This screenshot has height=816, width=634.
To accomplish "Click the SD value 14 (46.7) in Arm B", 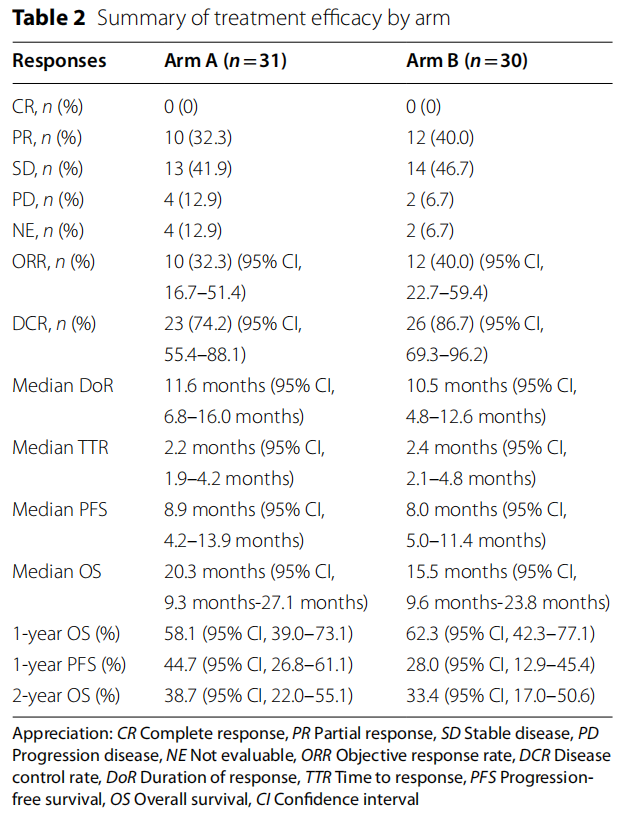I will pyautogui.click(x=442, y=168).
